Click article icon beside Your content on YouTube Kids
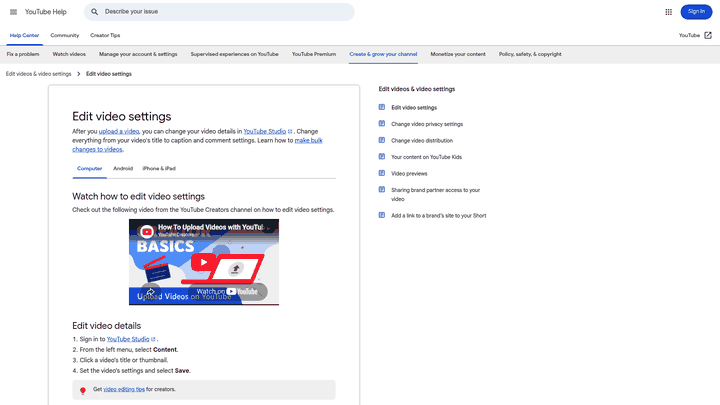This screenshot has width=720, height=405. (382, 157)
